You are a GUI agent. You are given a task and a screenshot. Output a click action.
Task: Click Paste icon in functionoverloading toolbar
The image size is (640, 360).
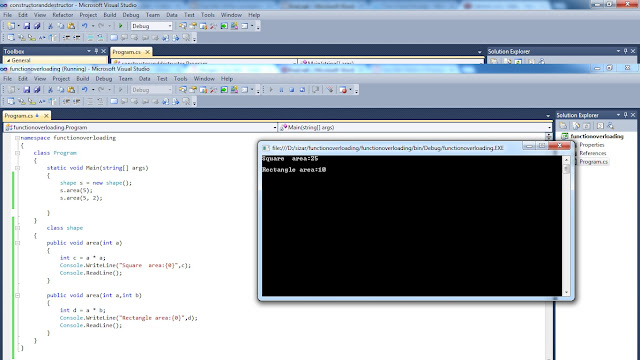pyautogui.click(x=71, y=90)
